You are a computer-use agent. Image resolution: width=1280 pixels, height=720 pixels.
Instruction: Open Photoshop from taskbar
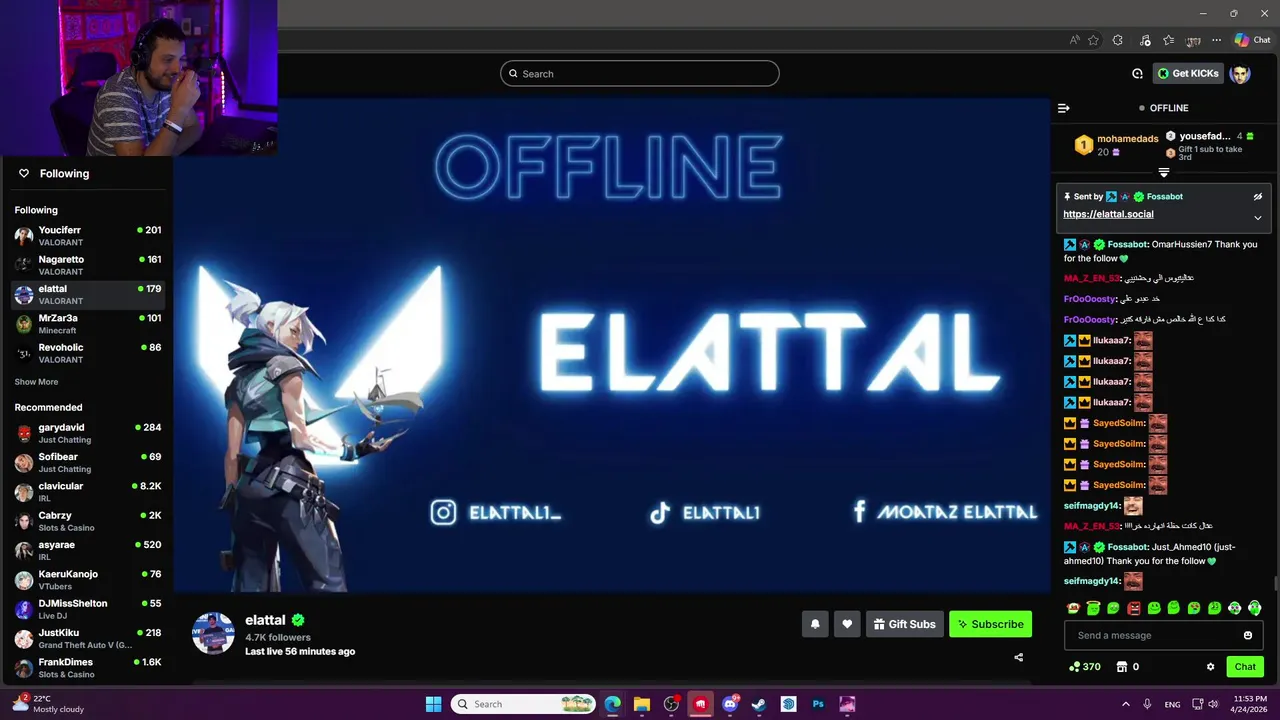pos(818,704)
